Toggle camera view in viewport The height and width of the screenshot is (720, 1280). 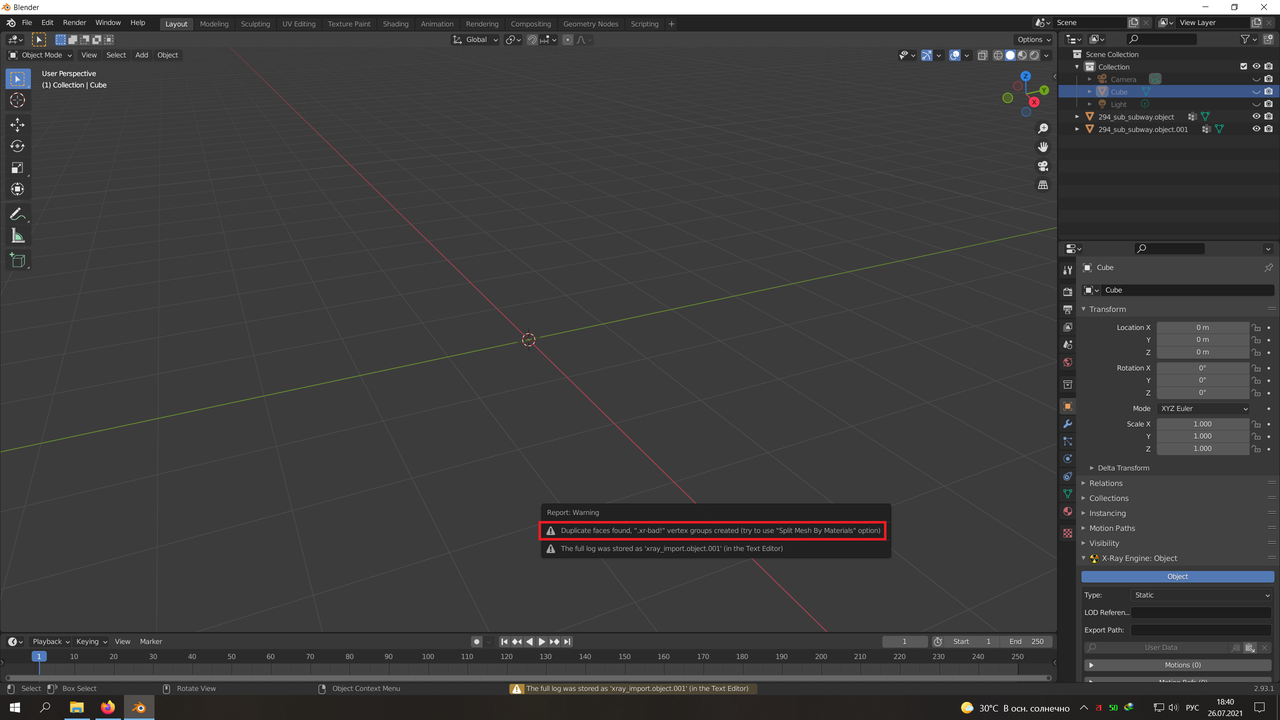point(1043,166)
